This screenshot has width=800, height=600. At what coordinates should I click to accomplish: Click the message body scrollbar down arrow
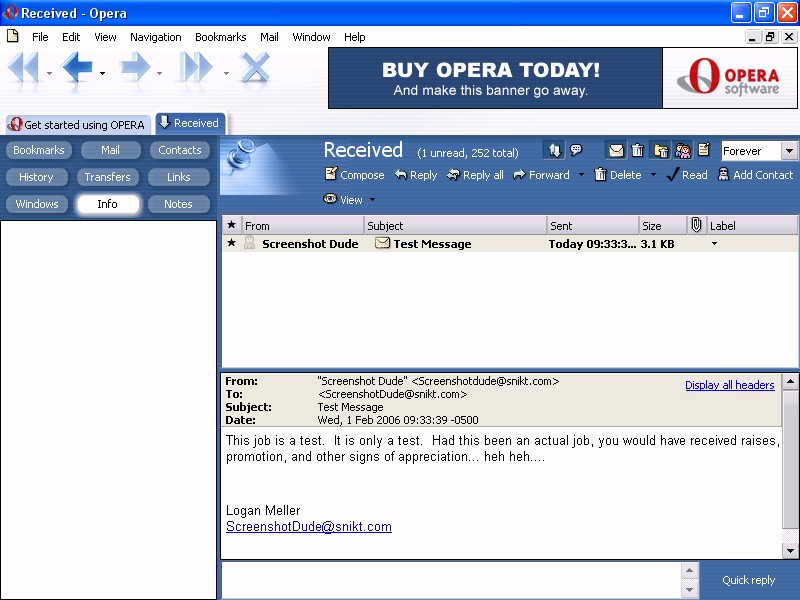[790, 551]
